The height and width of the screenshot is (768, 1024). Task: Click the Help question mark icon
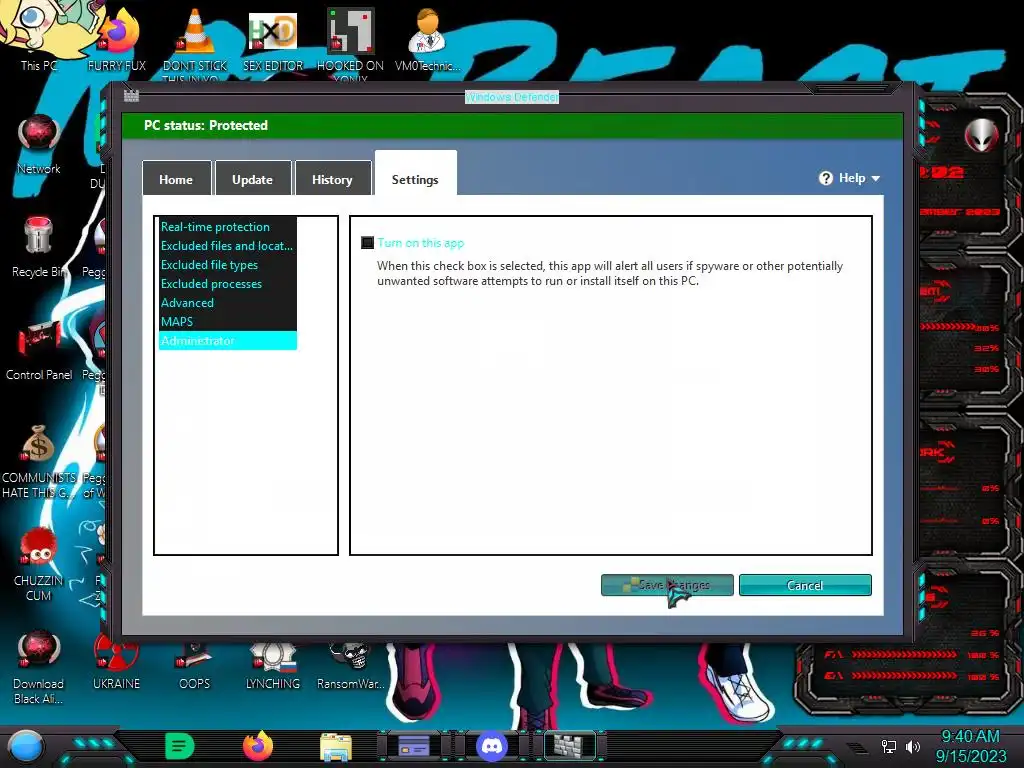point(826,178)
